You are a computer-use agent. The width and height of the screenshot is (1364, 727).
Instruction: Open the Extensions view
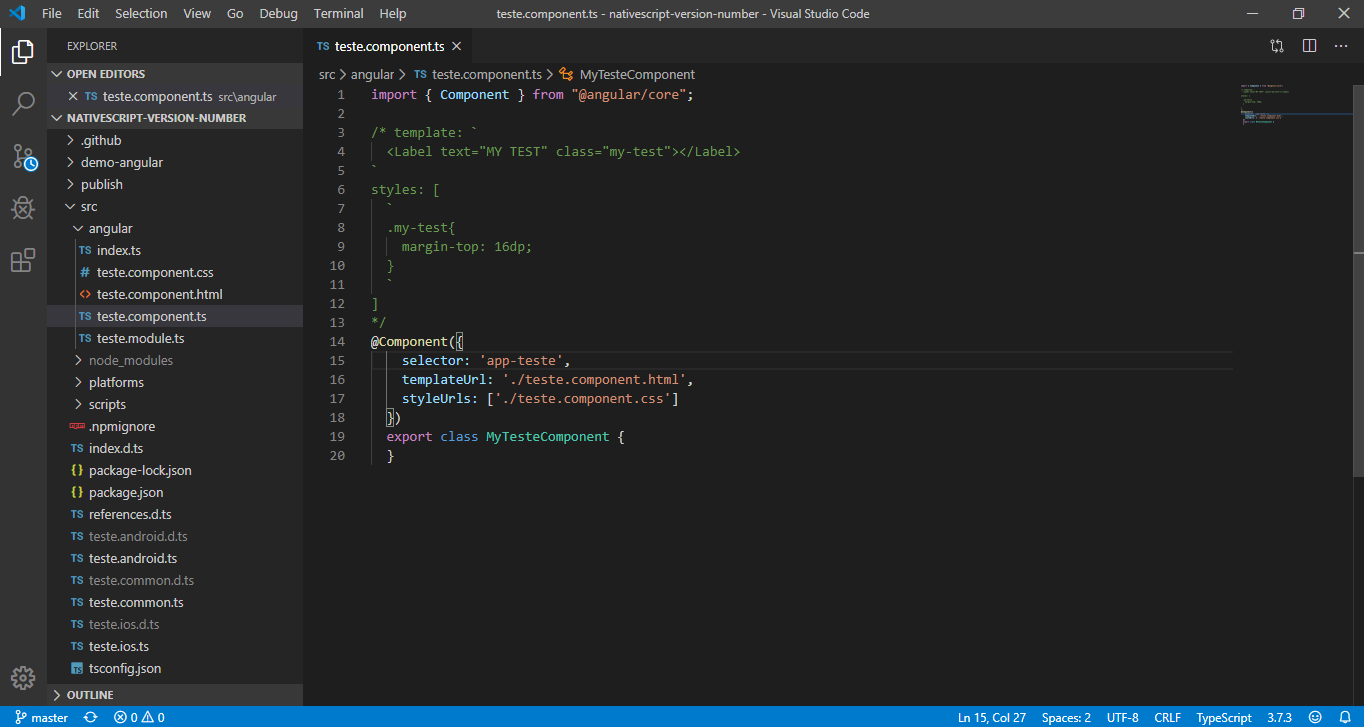[x=23, y=260]
